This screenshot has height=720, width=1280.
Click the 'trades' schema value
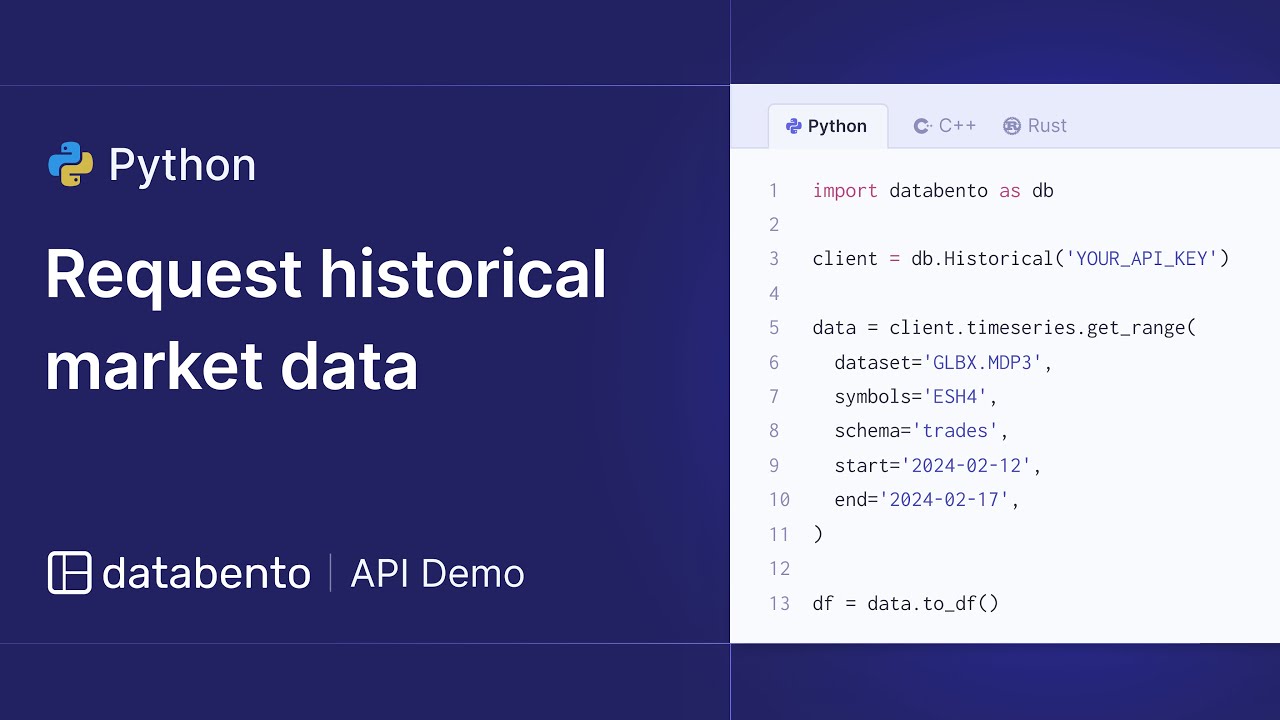[955, 431]
